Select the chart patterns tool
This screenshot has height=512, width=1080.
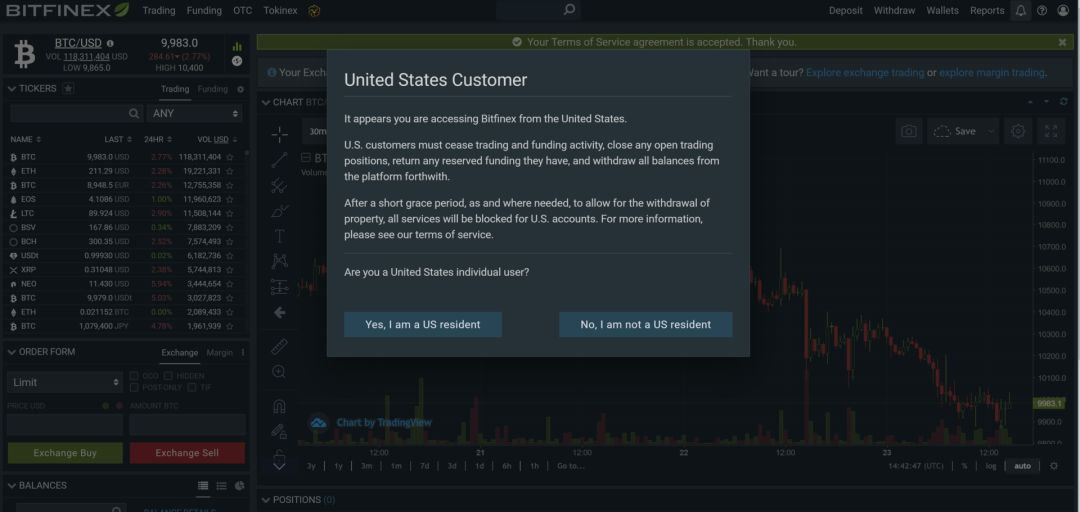[279, 261]
